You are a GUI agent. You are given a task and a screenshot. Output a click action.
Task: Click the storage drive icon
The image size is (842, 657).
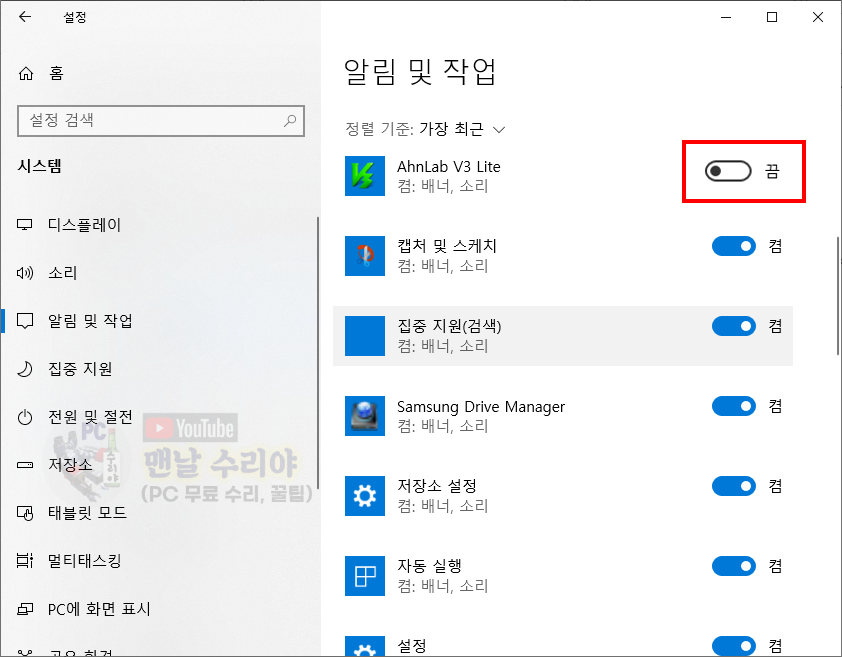[x=25, y=465]
